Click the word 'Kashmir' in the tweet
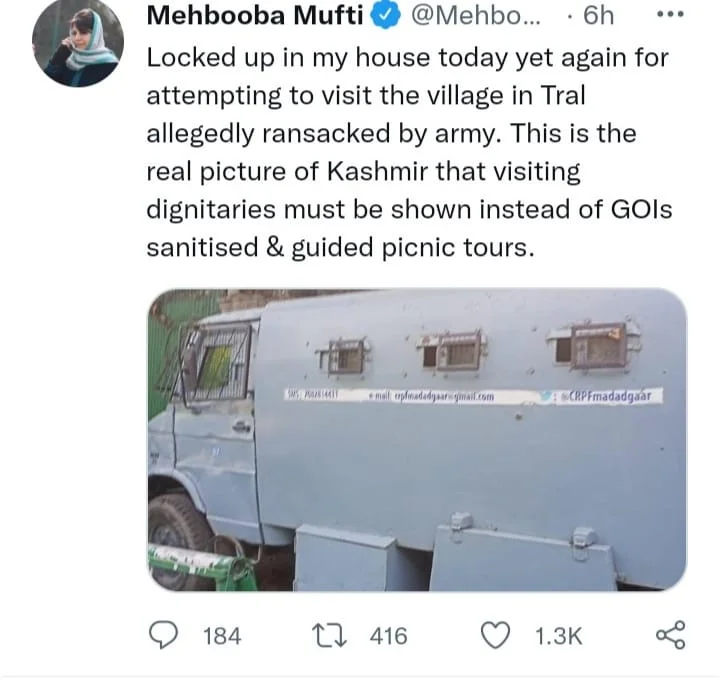The image size is (720, 680). [x=372, y=171]
